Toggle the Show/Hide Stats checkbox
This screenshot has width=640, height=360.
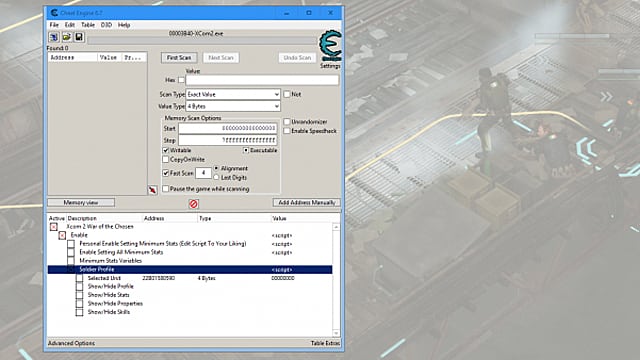tap(79, 295)
